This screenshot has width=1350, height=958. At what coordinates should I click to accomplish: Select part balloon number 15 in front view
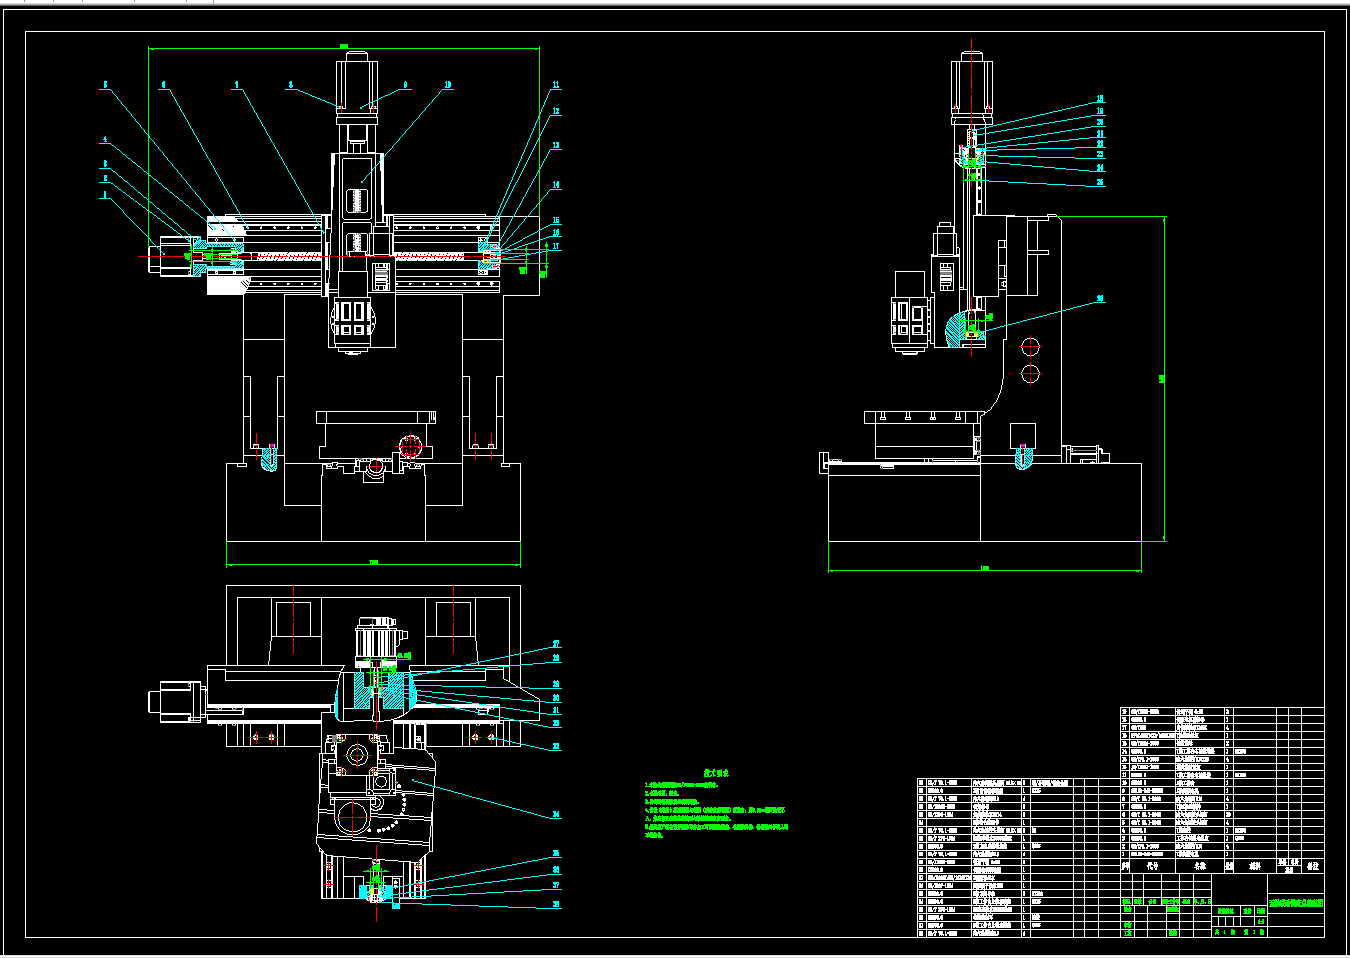(x=556, y=221)
